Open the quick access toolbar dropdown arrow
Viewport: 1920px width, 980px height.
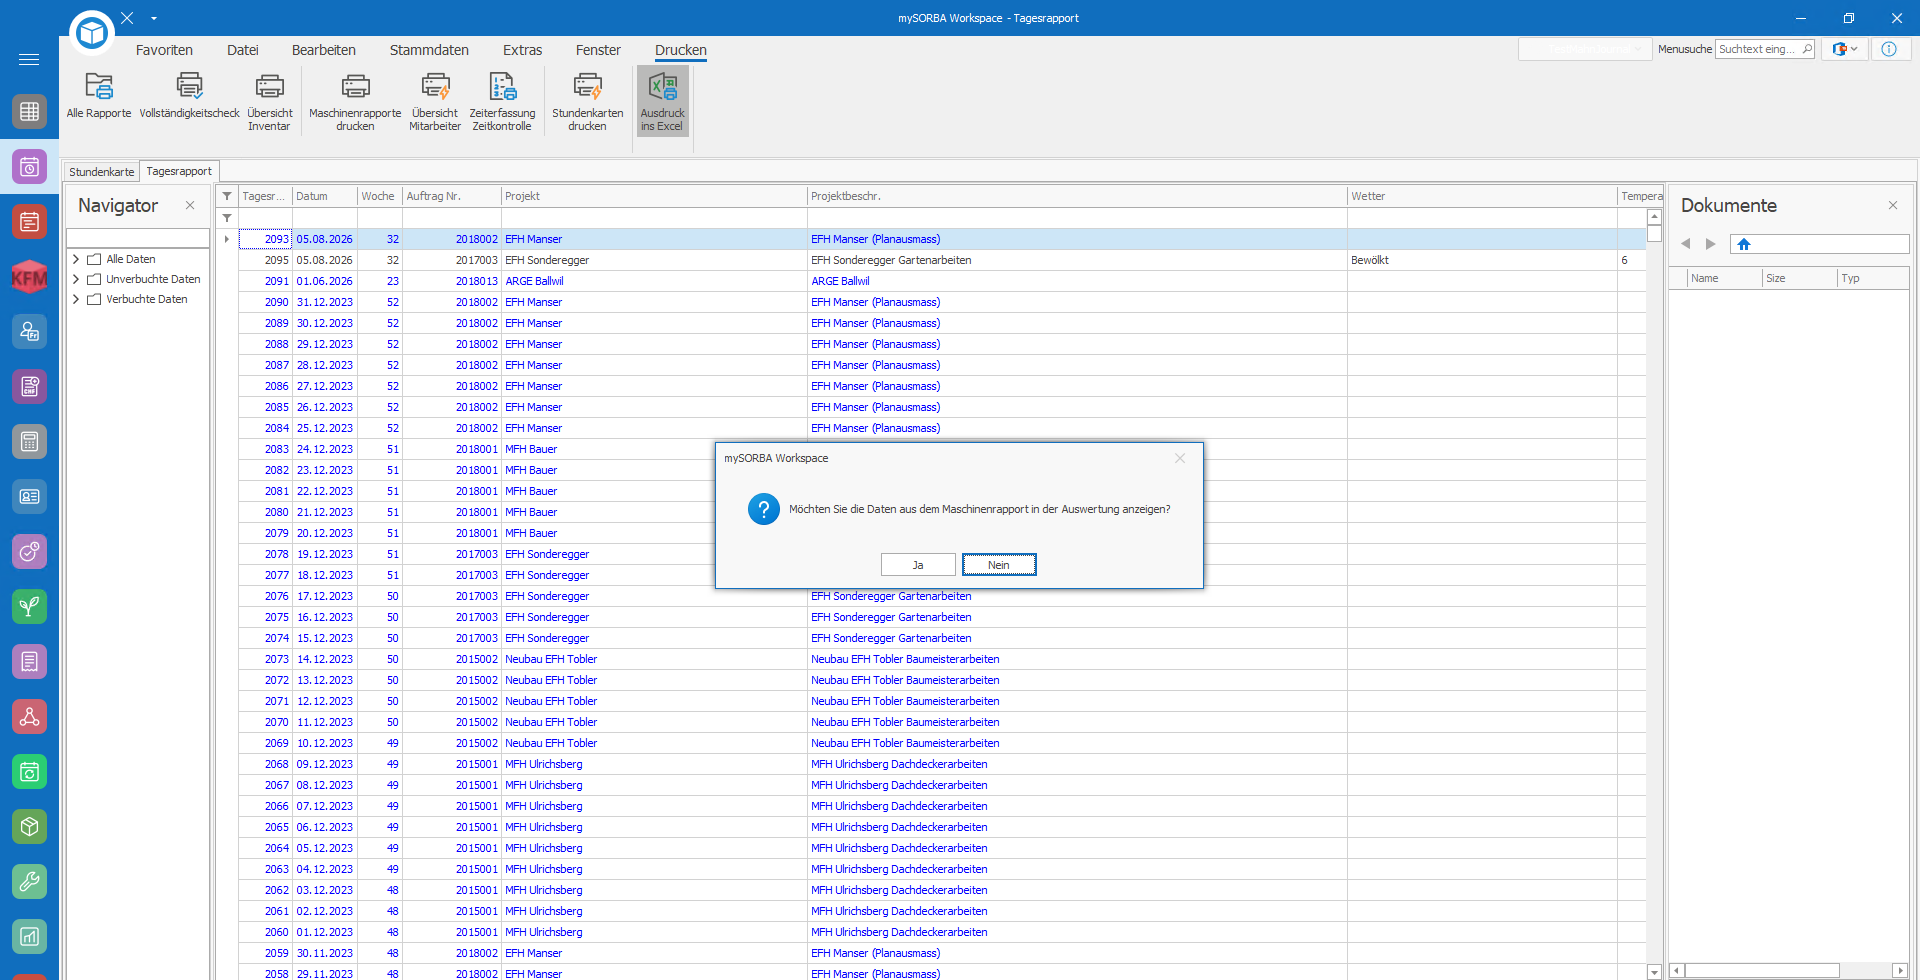tap(154, 18)
